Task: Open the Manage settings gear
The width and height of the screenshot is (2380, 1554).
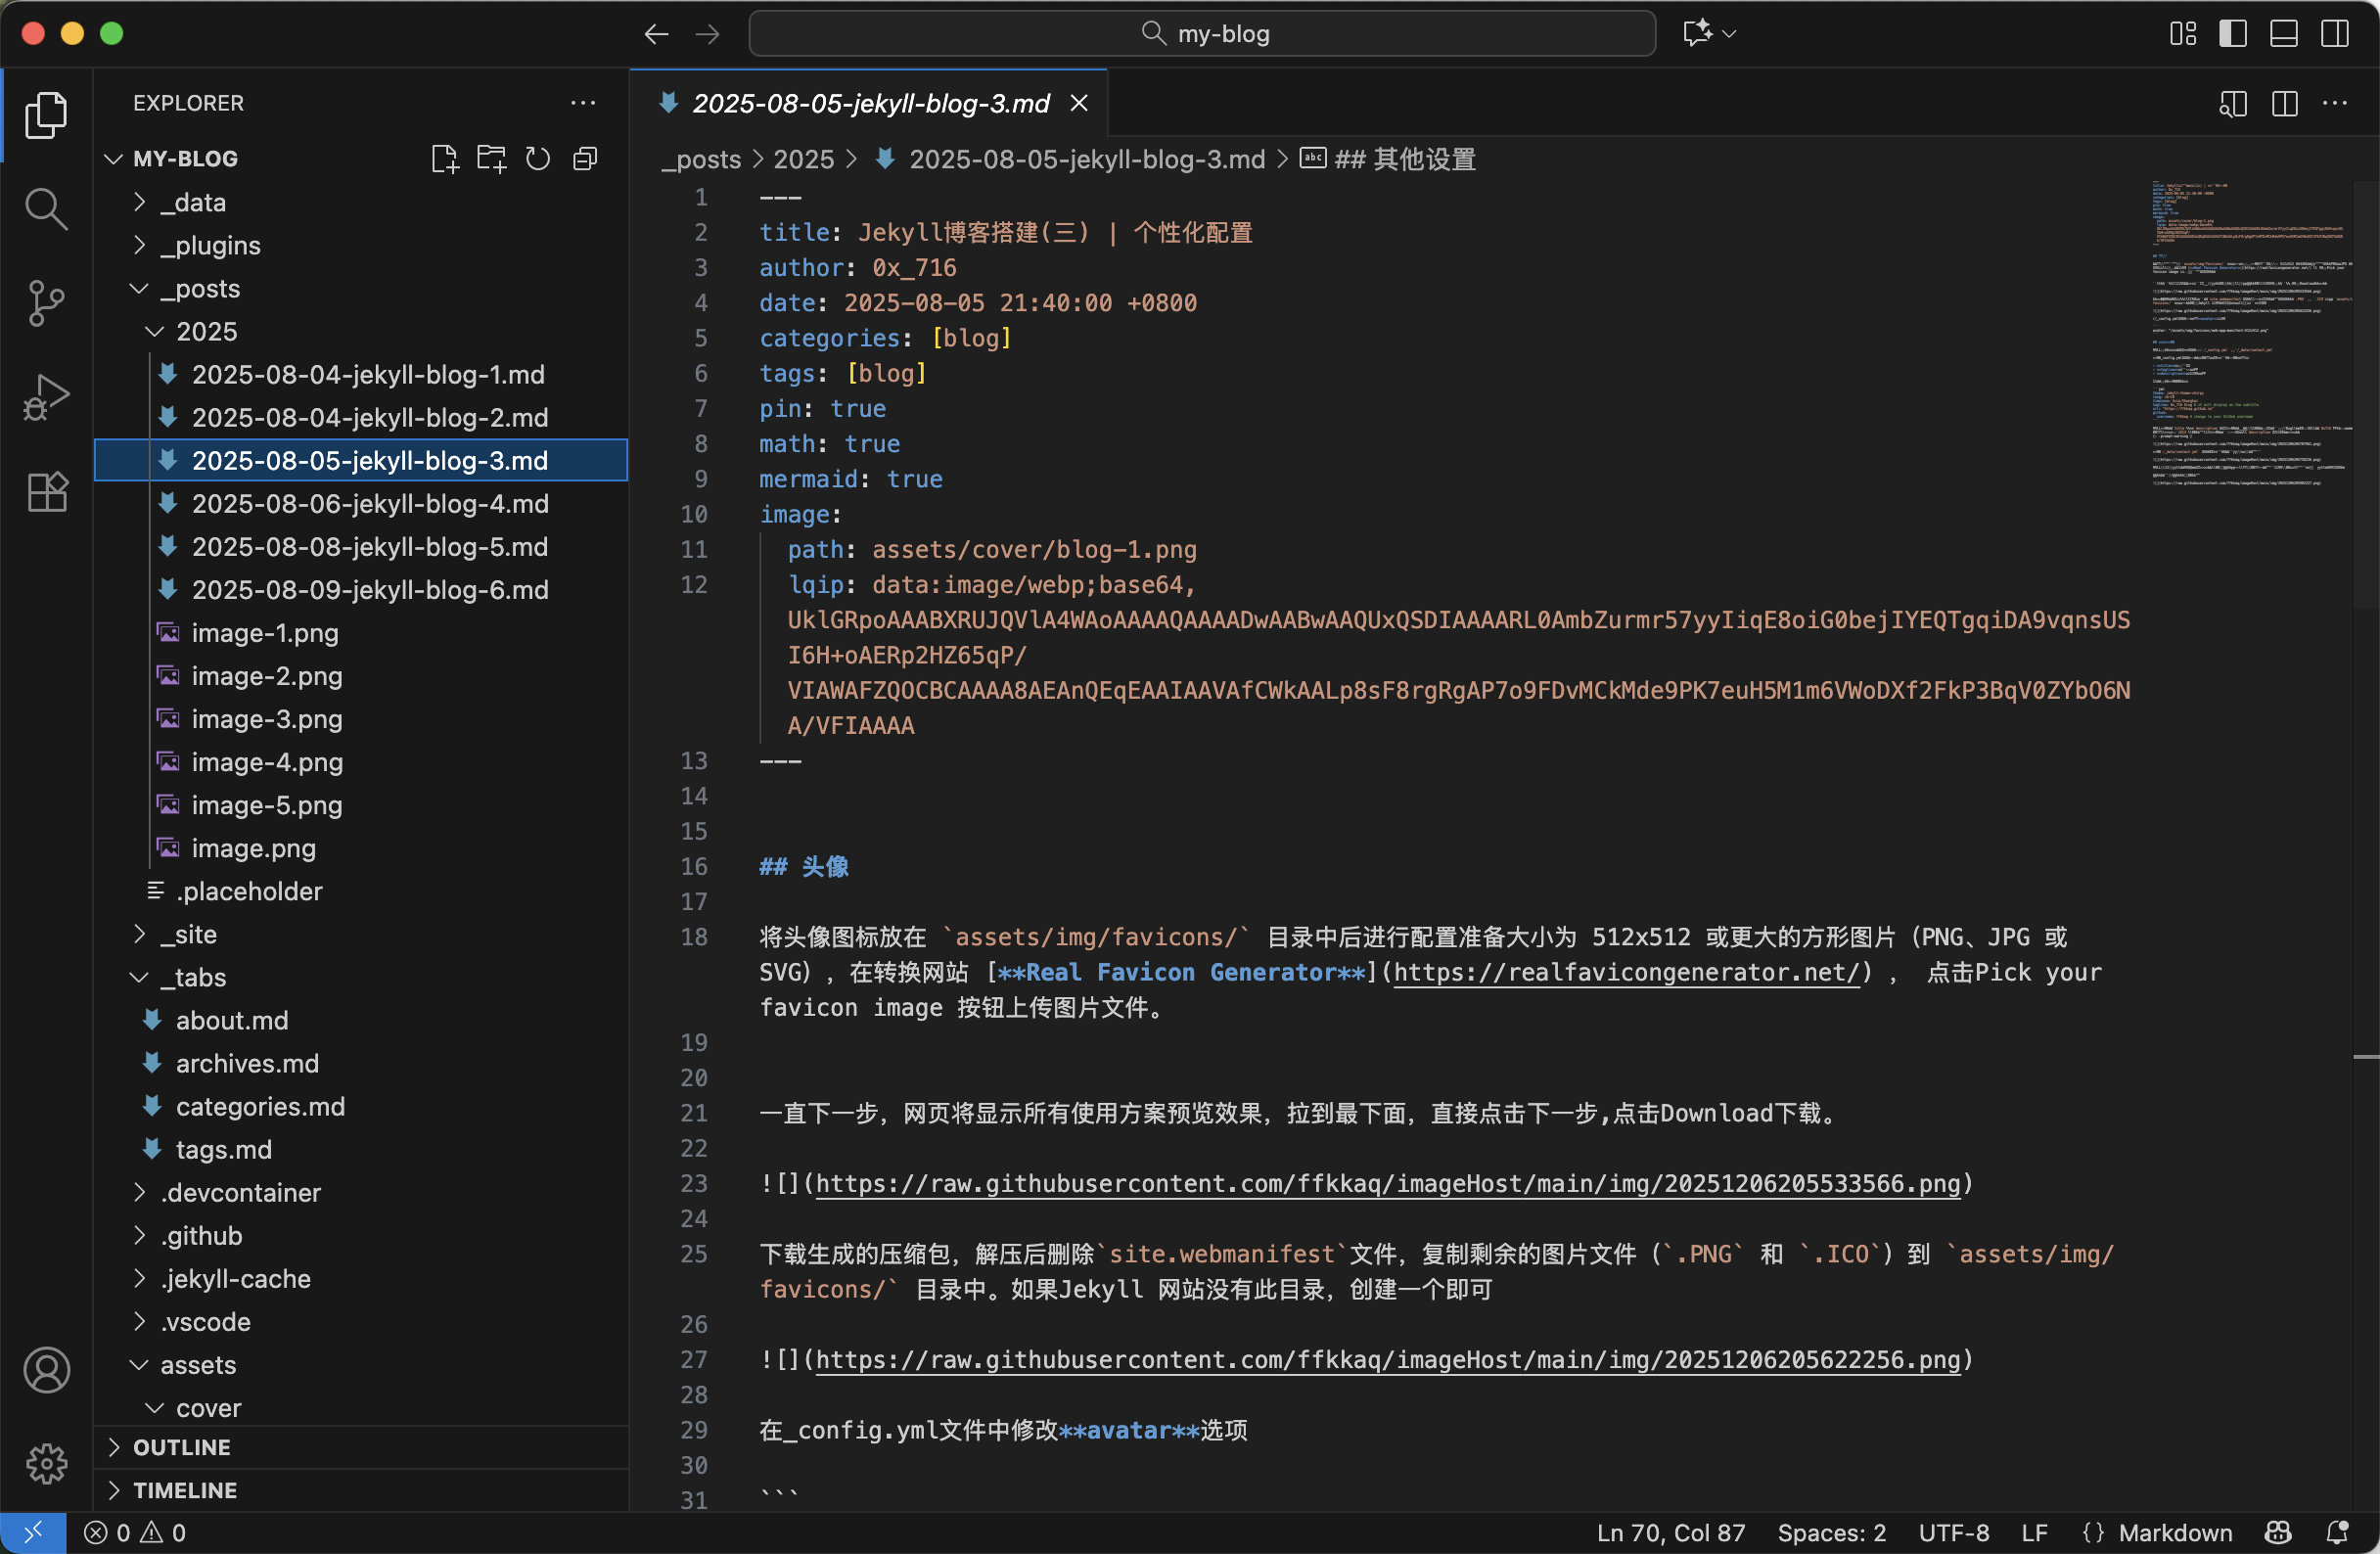Action: (x=46, y=1463)
